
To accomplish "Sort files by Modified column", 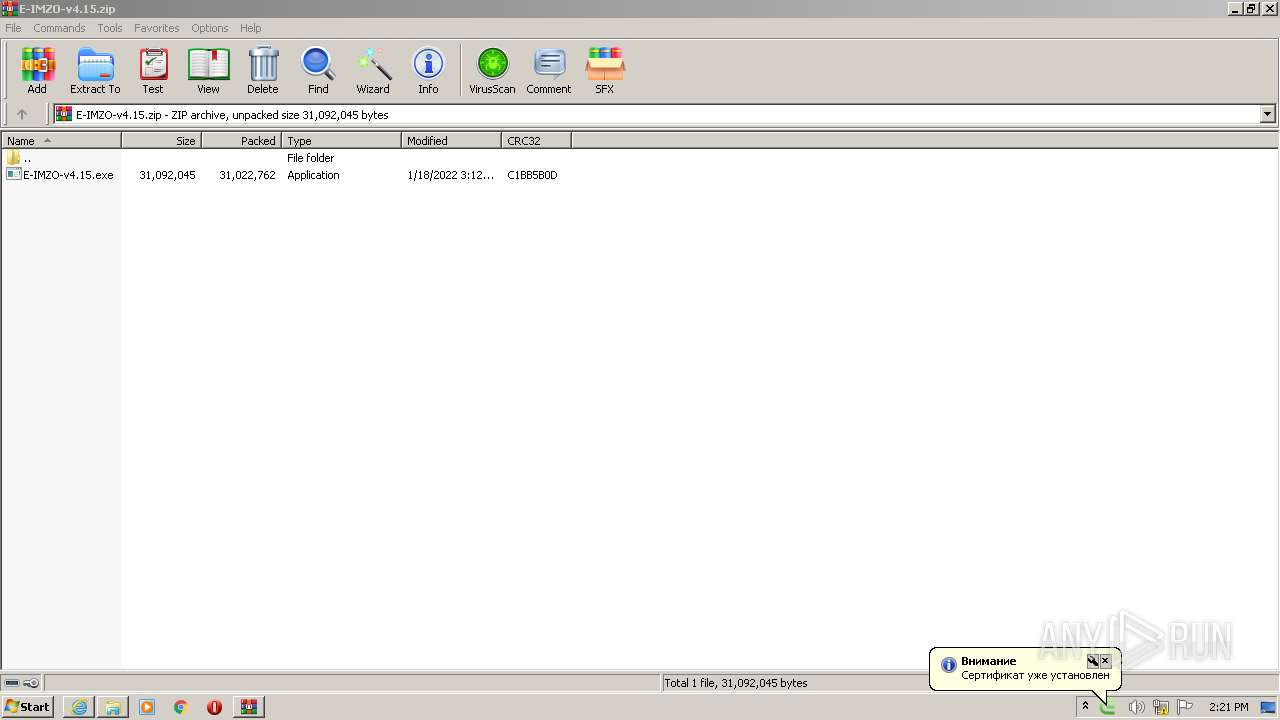I will click(x=451, y=140).
